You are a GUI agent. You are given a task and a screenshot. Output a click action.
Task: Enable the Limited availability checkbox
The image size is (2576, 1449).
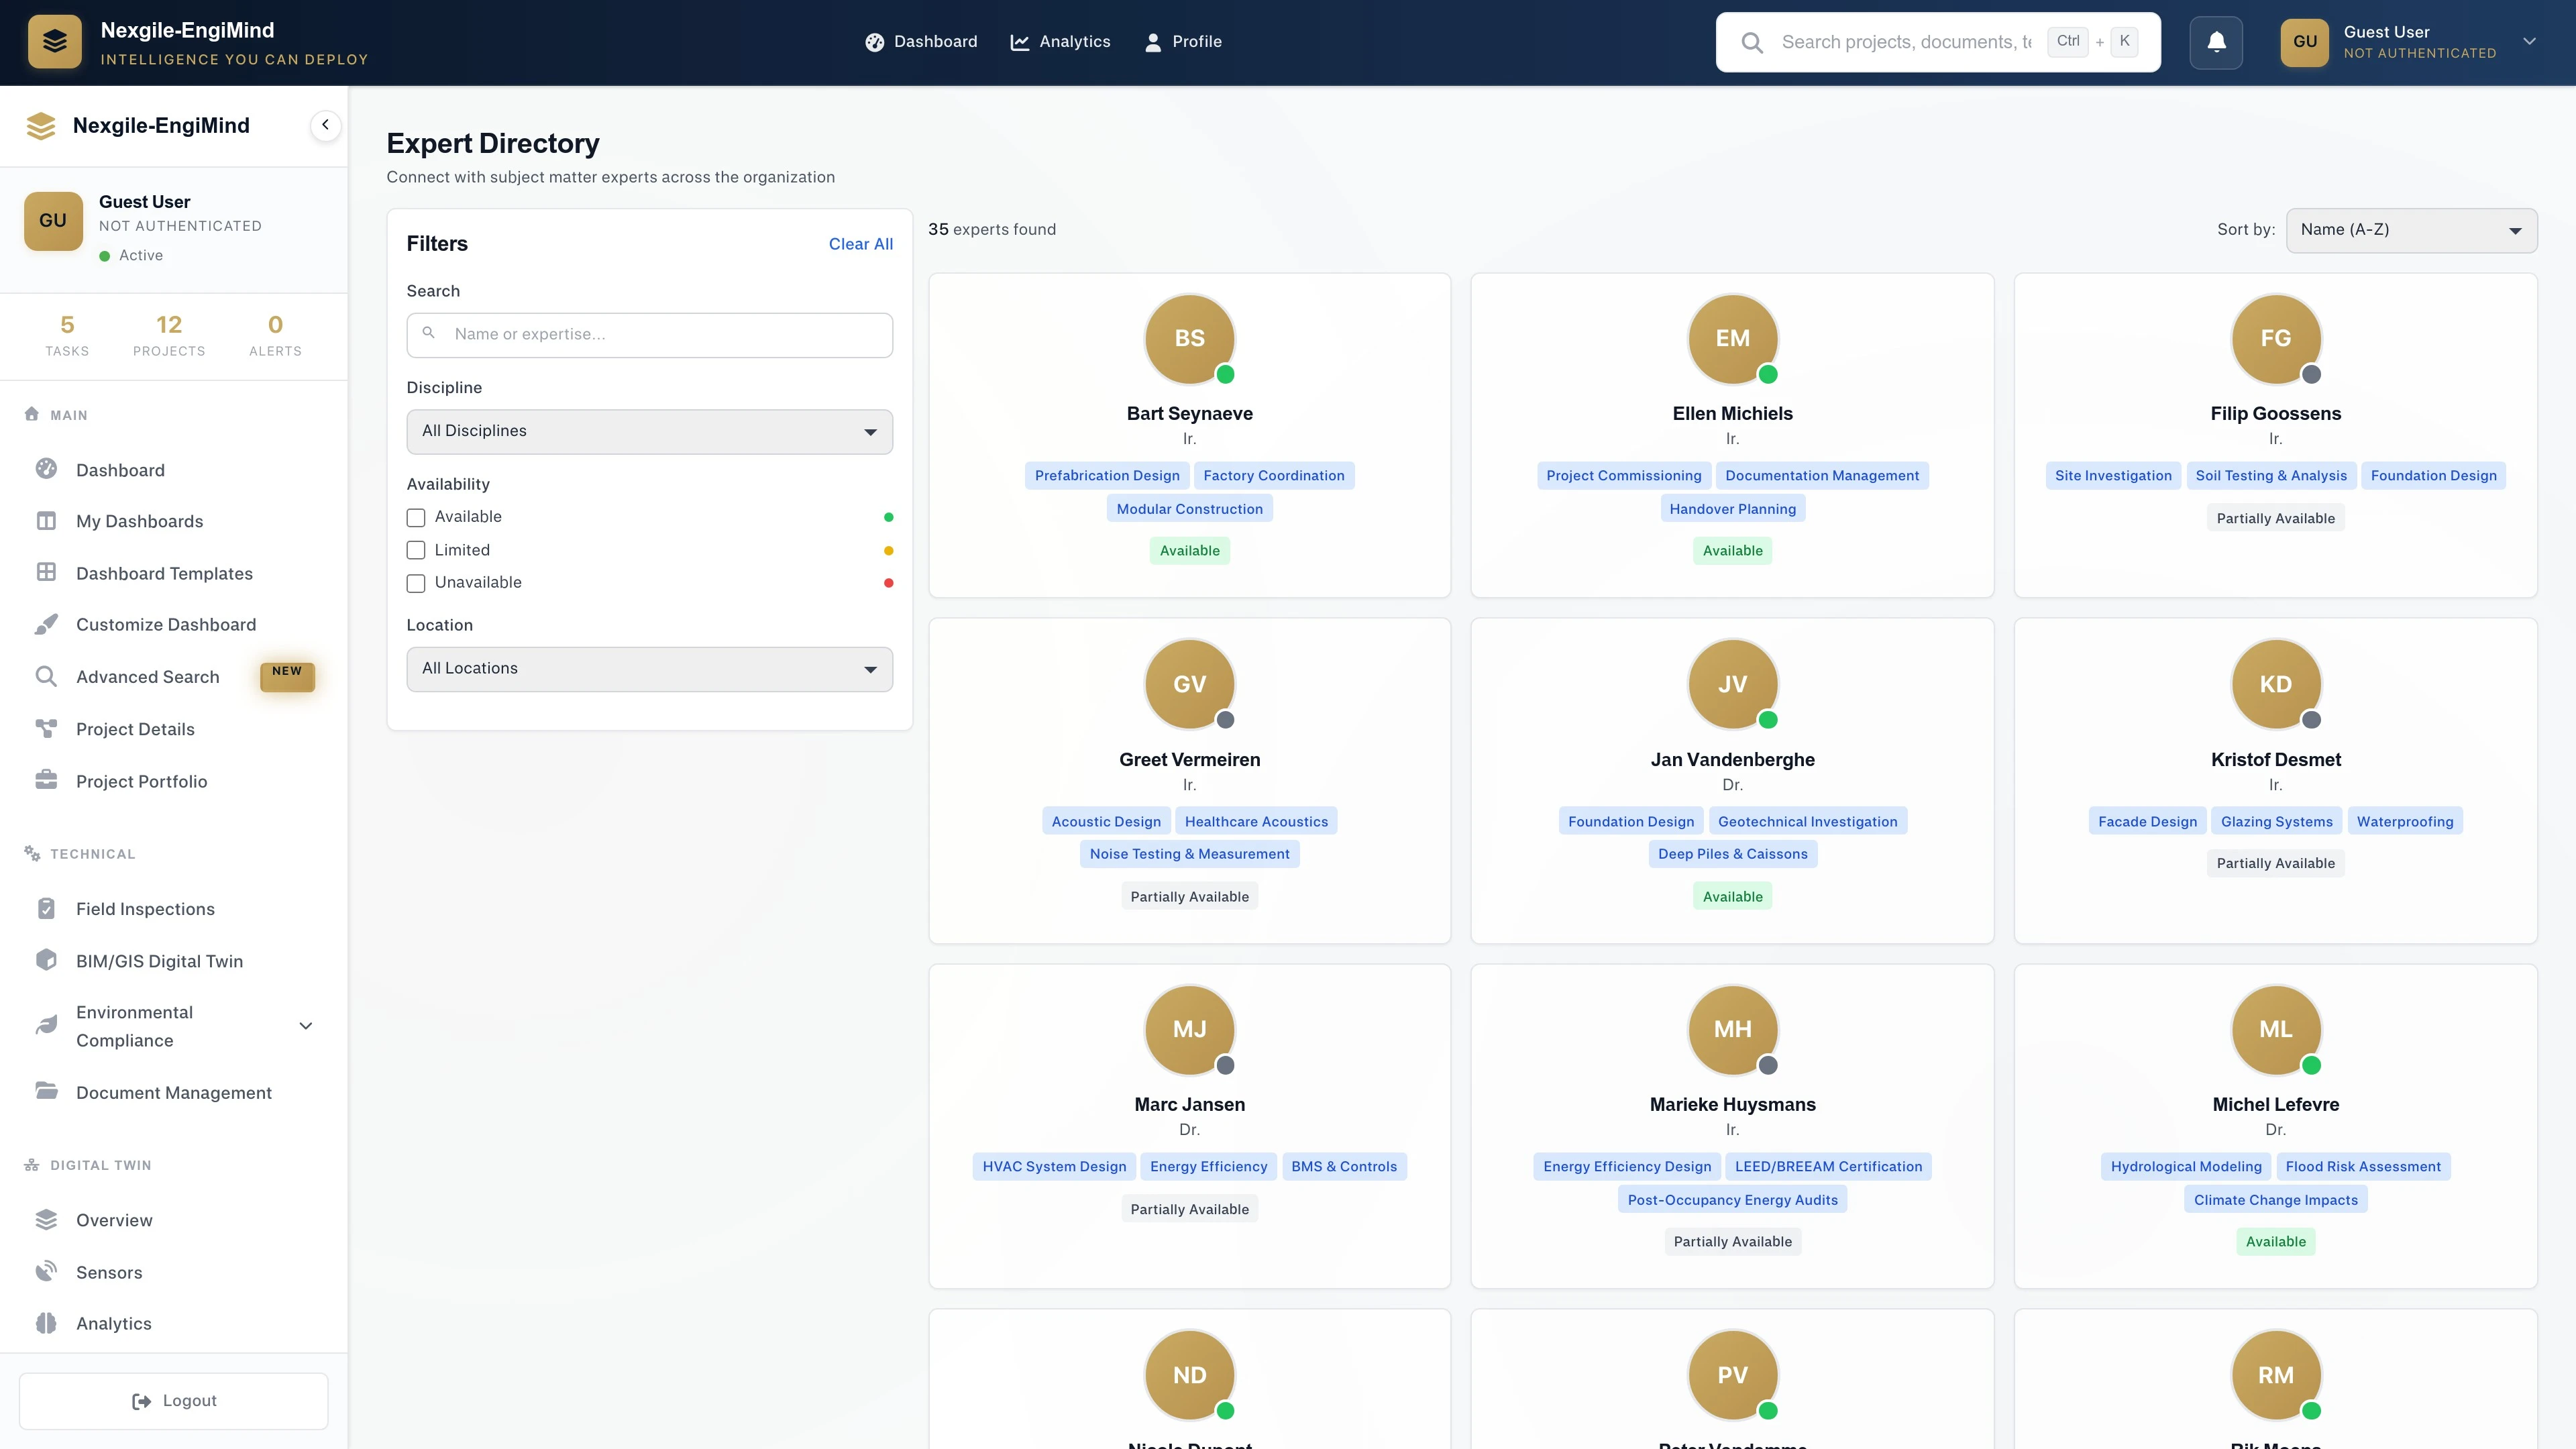coord(415,550)
